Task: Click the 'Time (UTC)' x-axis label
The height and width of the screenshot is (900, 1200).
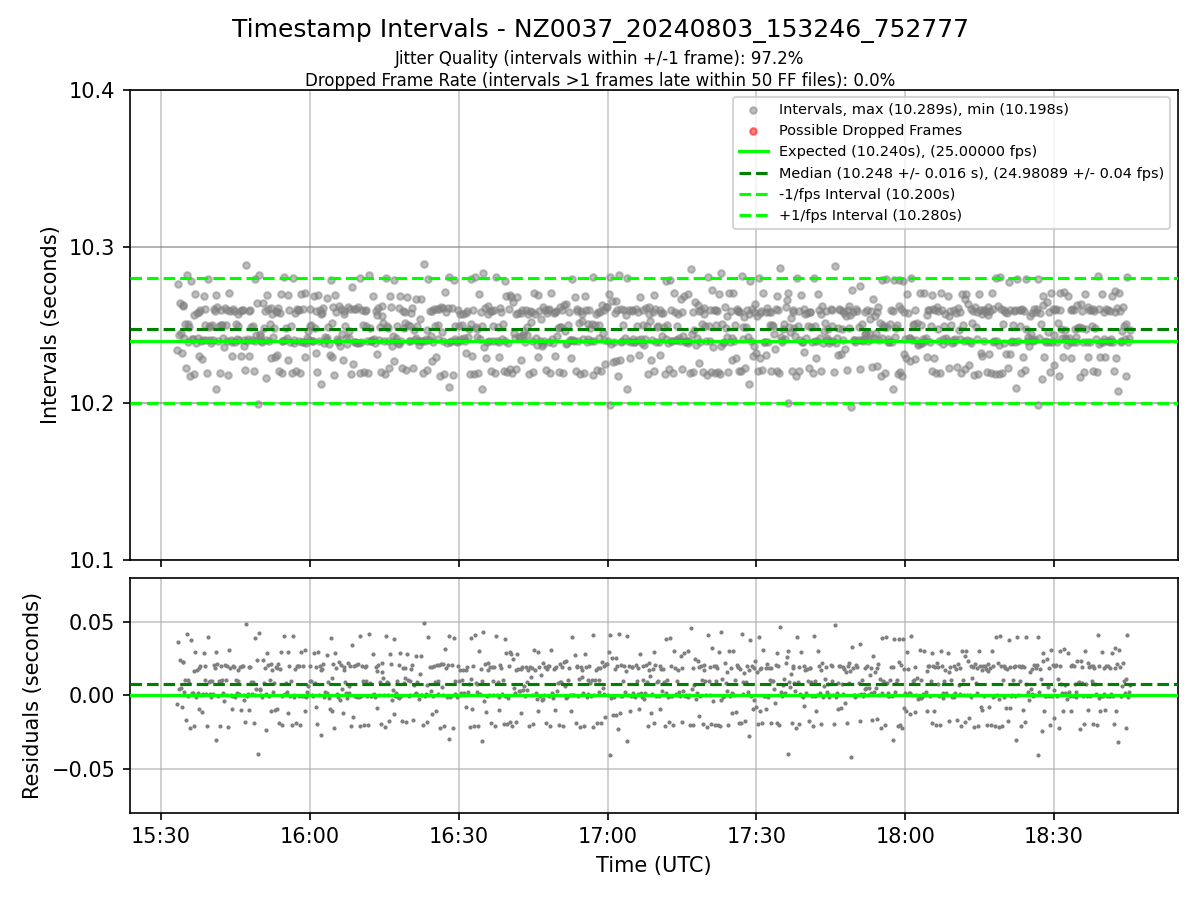Action: point(653,865)
